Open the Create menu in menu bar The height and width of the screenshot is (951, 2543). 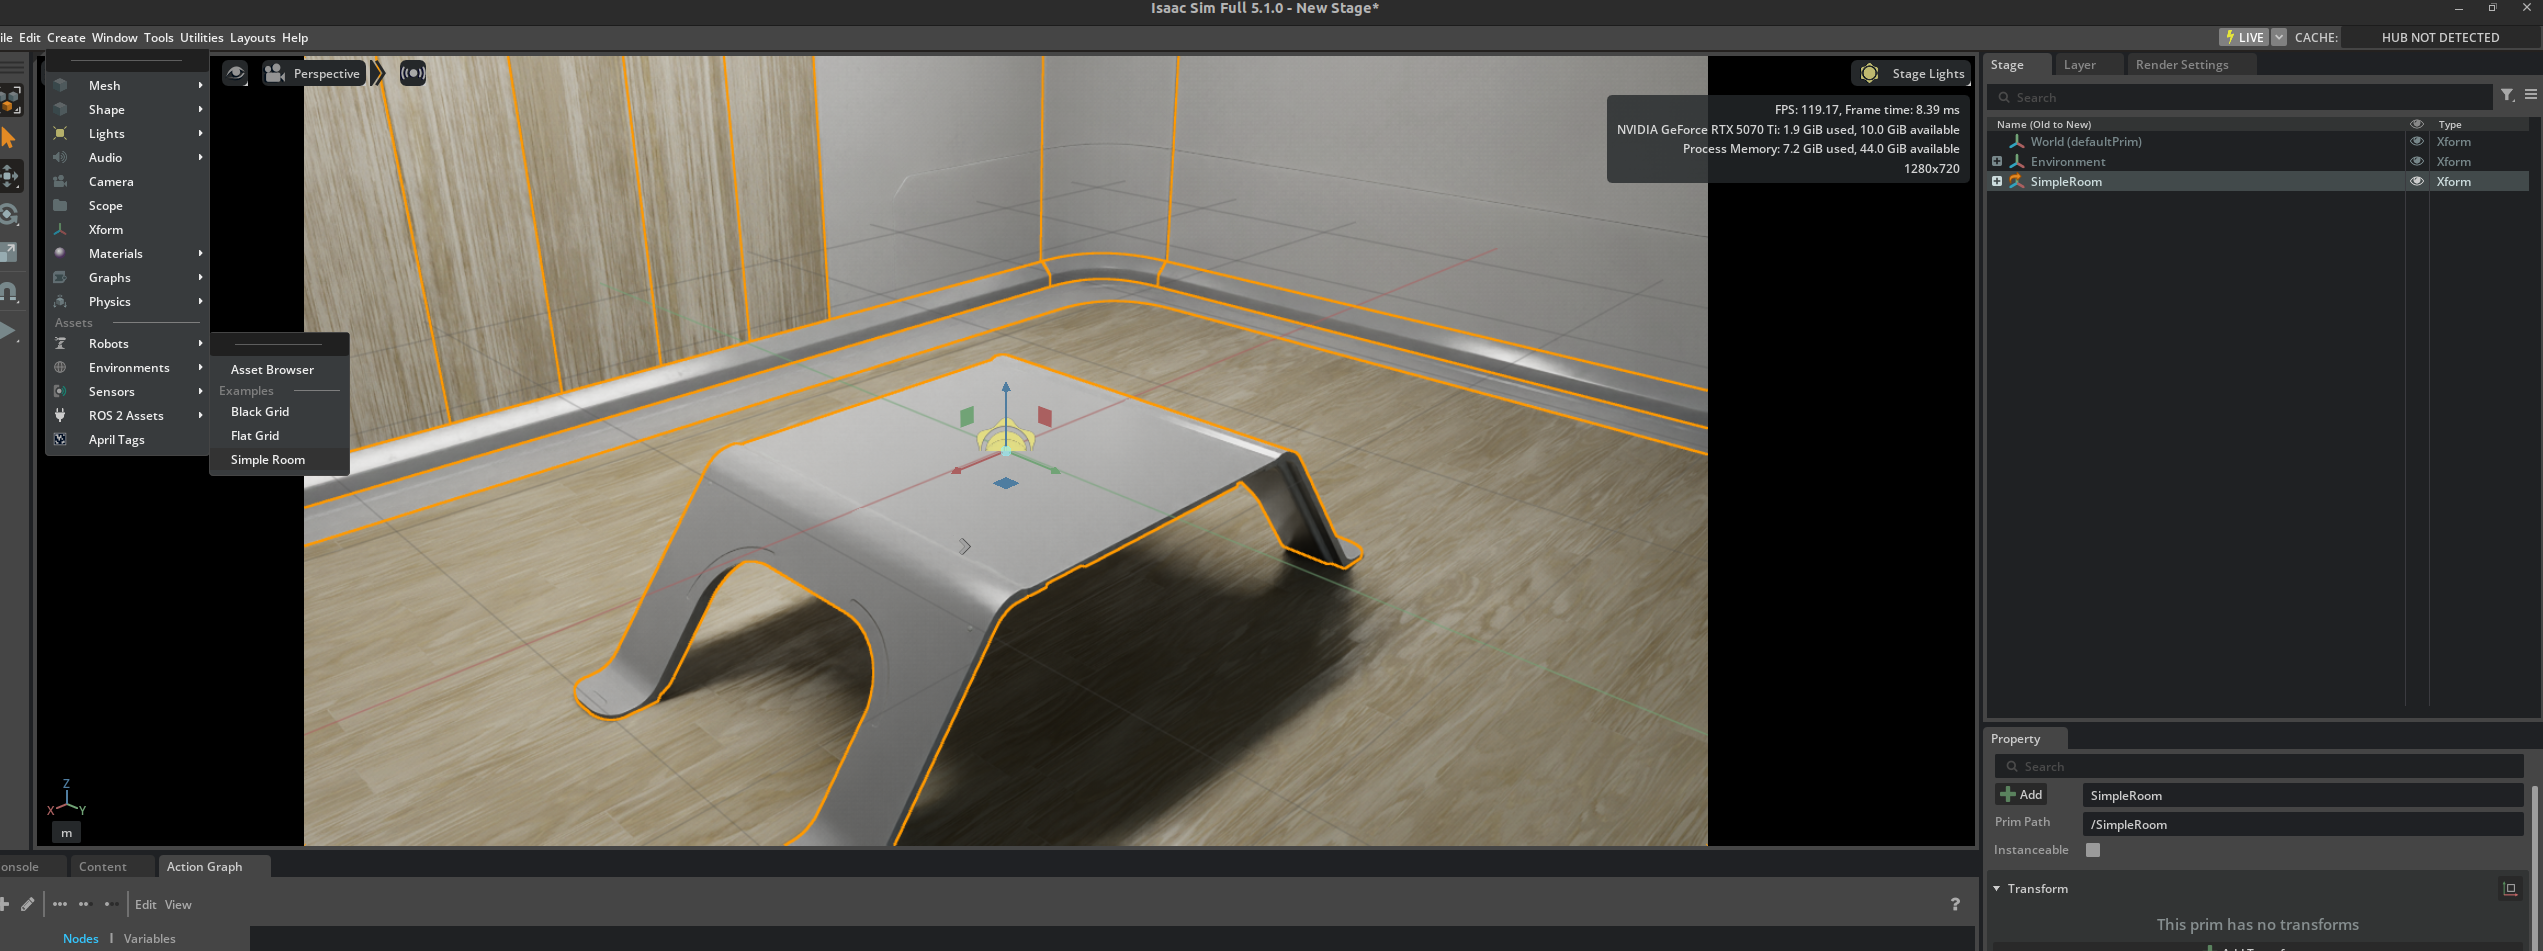tap(66, 37)
